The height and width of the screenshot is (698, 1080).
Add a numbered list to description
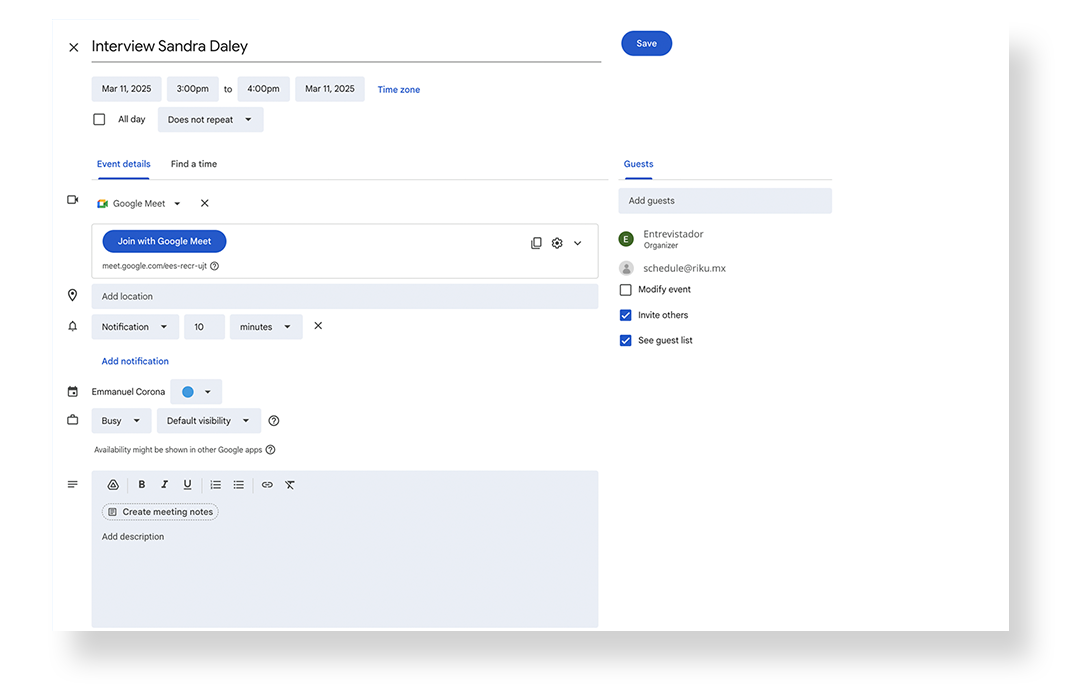point(215,485)
